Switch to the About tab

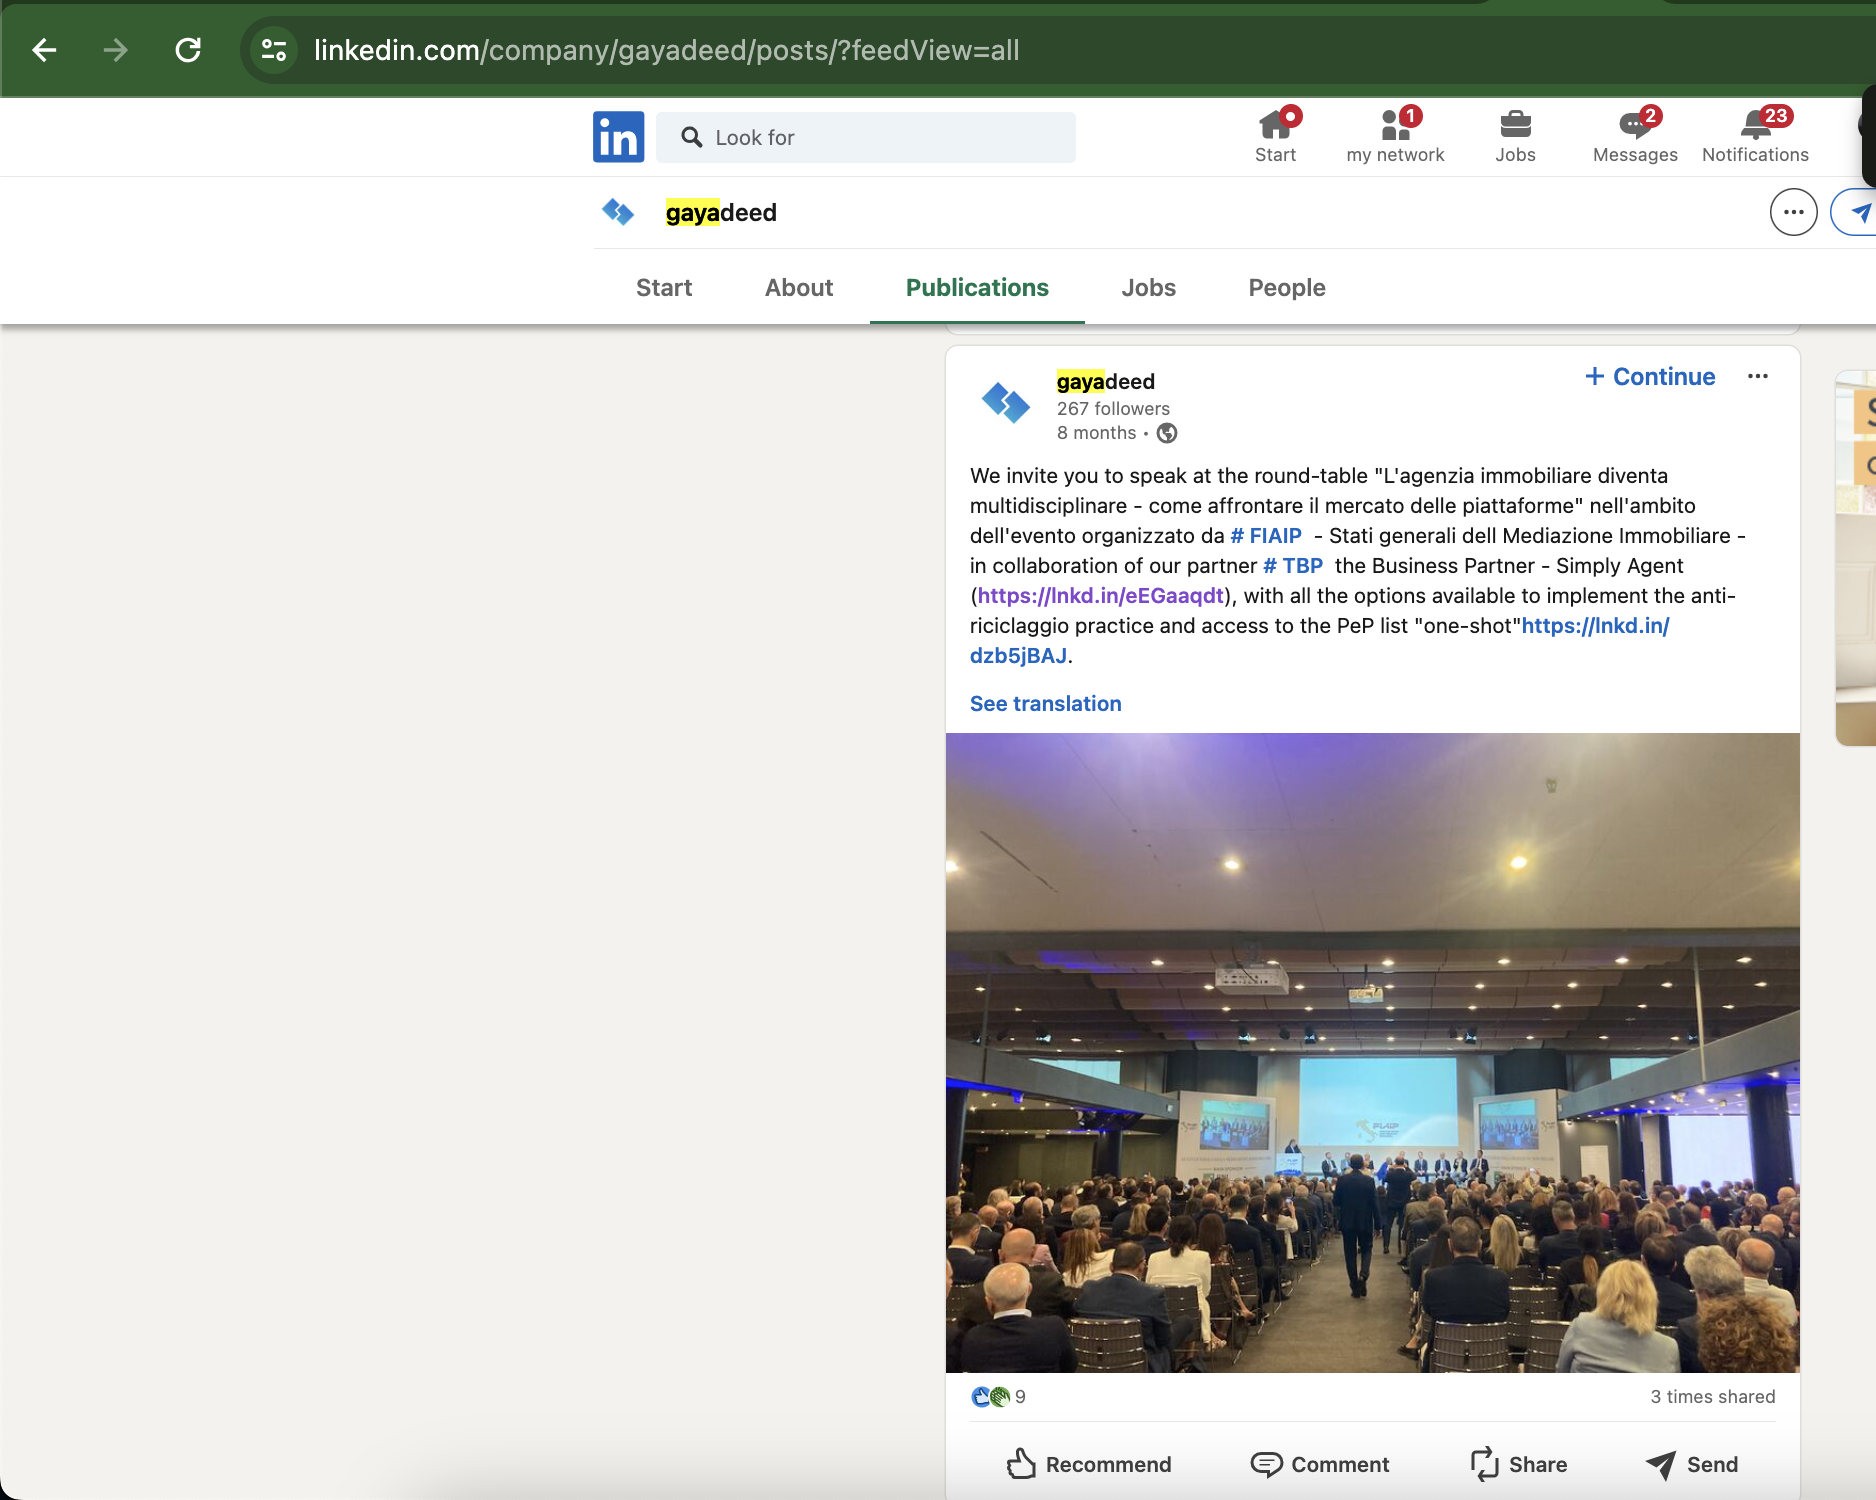[x=799, y=288]
